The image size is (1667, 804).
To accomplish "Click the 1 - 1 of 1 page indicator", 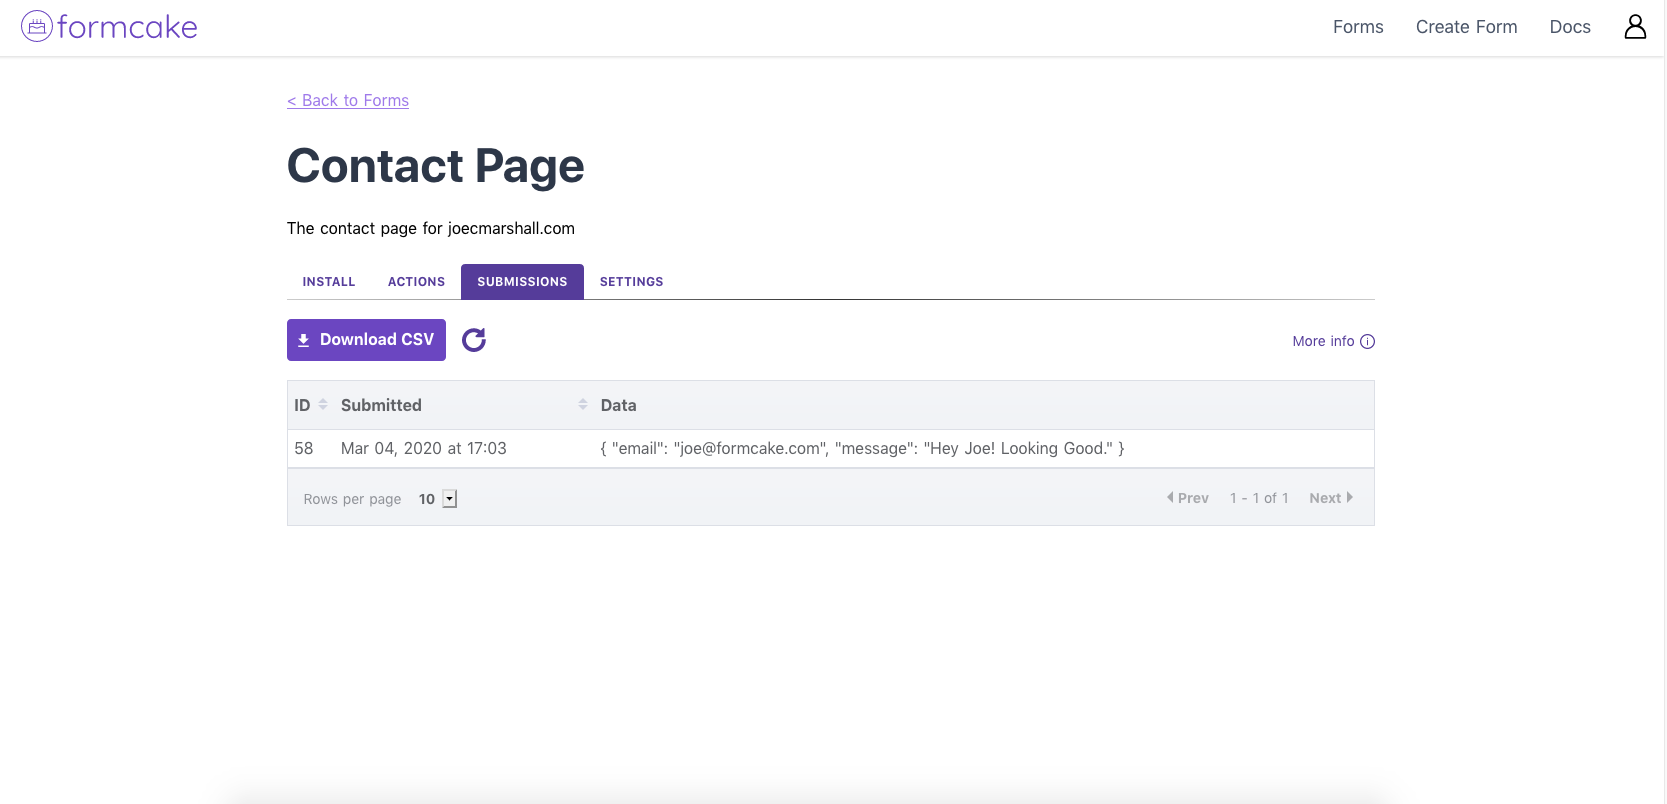I will [1259, 498].
